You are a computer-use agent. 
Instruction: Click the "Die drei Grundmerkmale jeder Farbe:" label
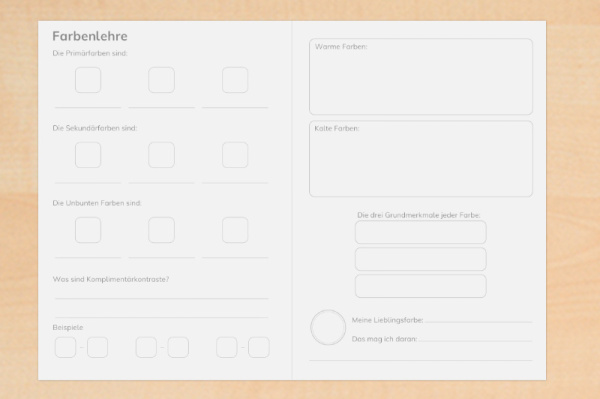[419, 215]
